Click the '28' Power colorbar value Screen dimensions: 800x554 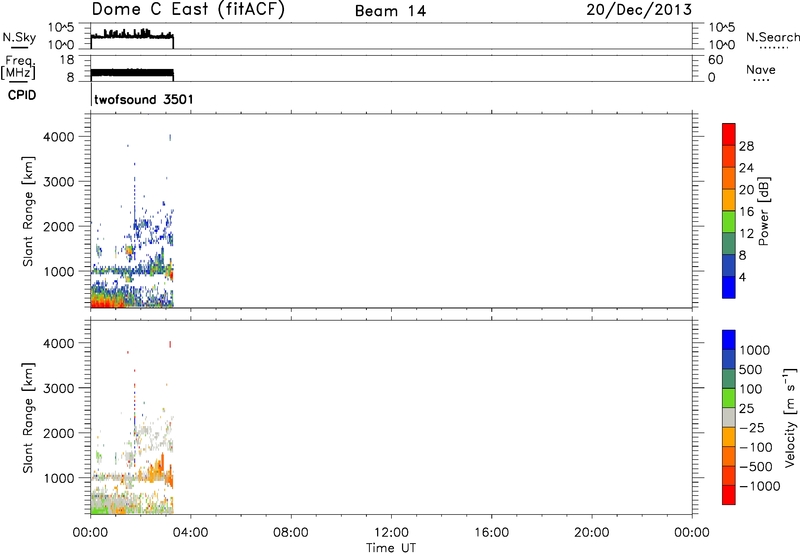click(746, 146)
